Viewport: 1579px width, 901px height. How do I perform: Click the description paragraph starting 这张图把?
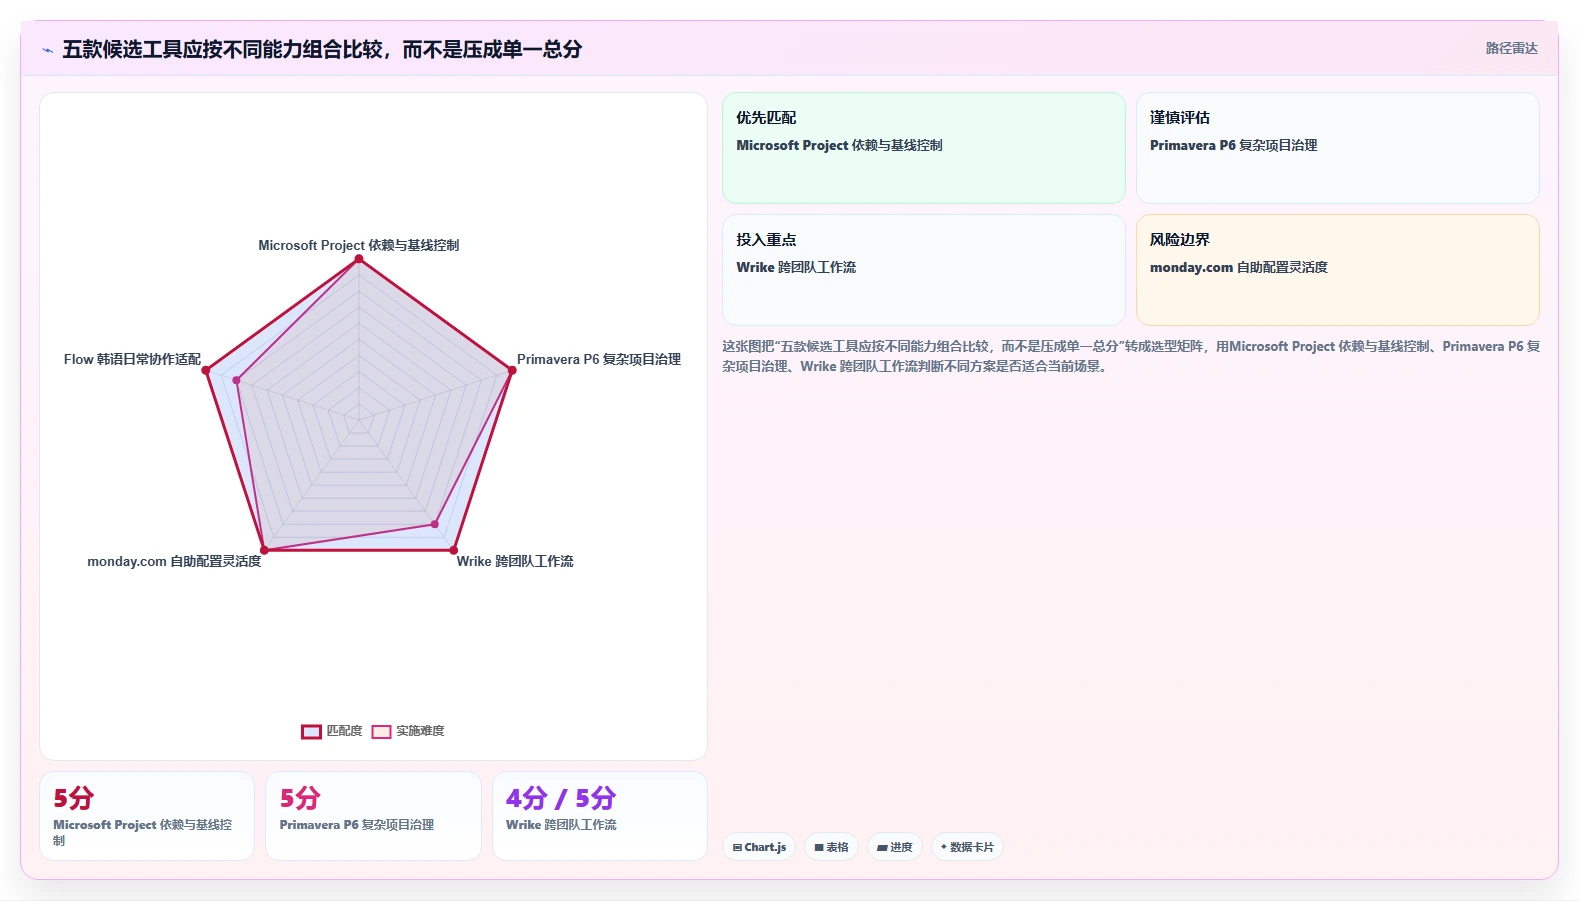1131,356
